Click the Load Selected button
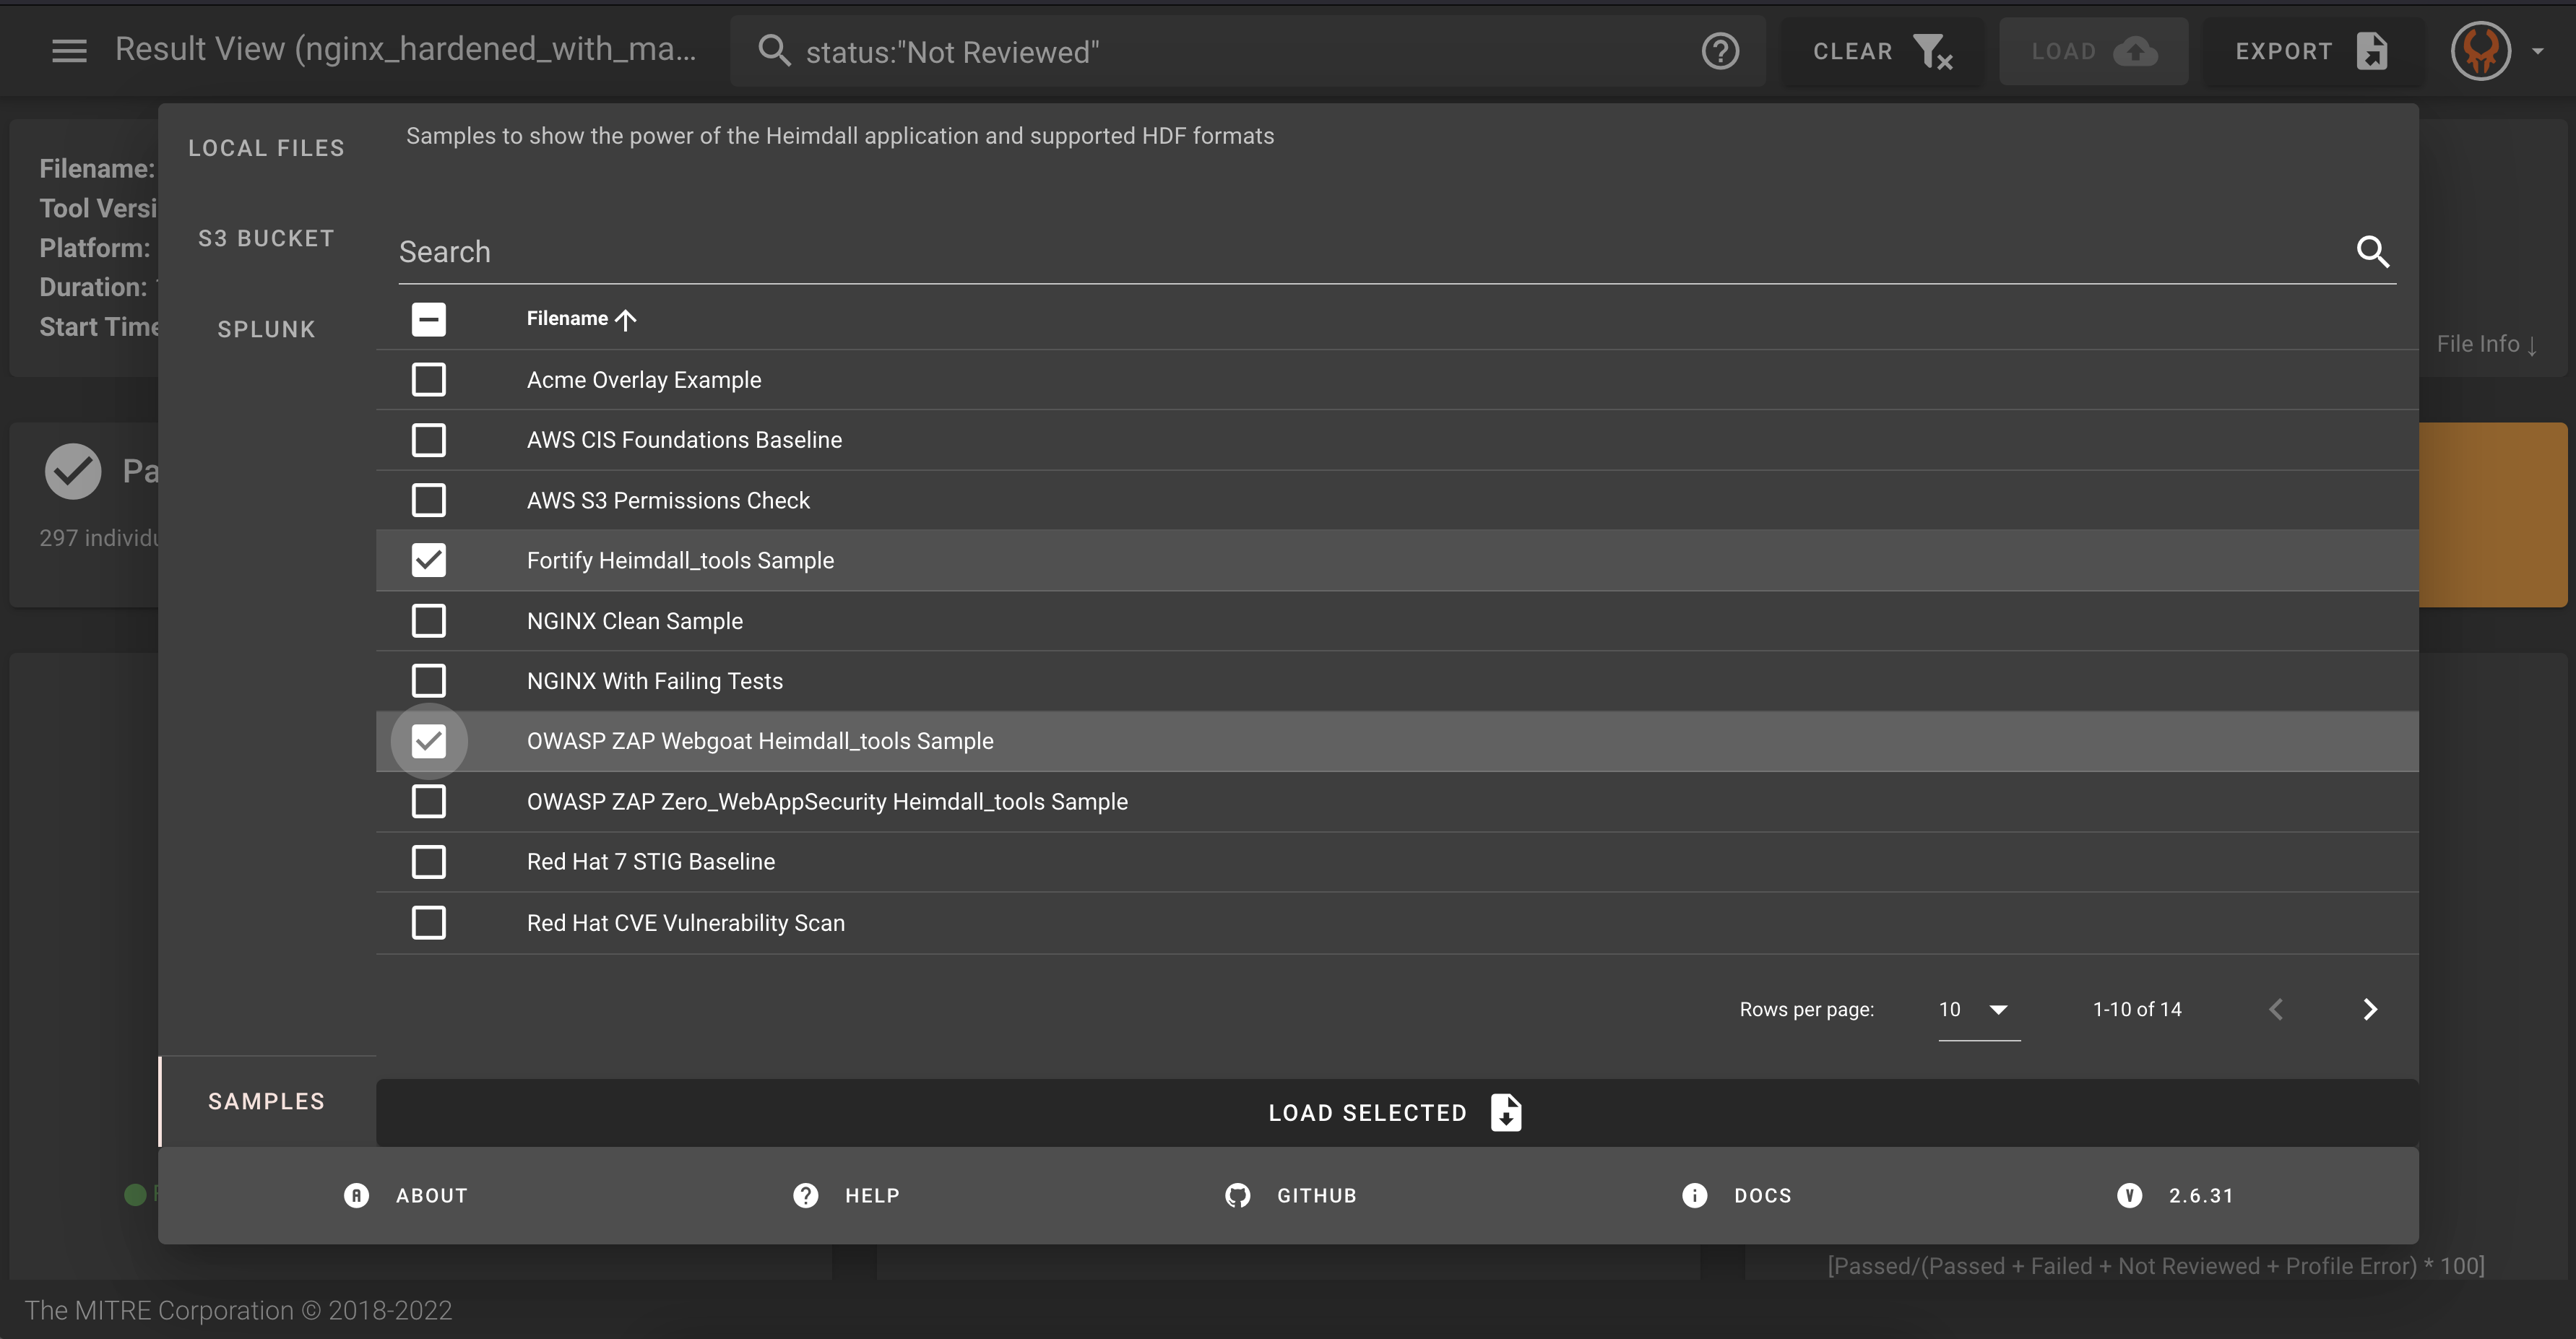 click(x=1395, y=1112)
